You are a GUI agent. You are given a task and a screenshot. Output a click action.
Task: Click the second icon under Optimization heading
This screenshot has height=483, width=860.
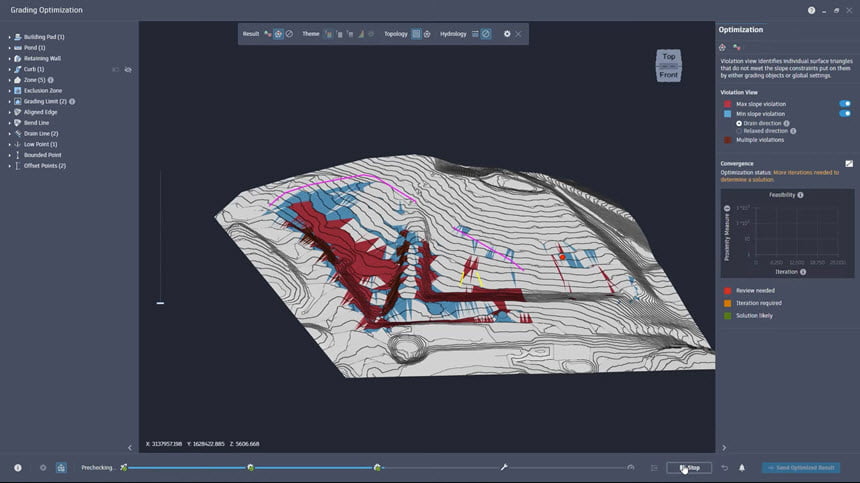pyautogui.click(x=737, y=48)
